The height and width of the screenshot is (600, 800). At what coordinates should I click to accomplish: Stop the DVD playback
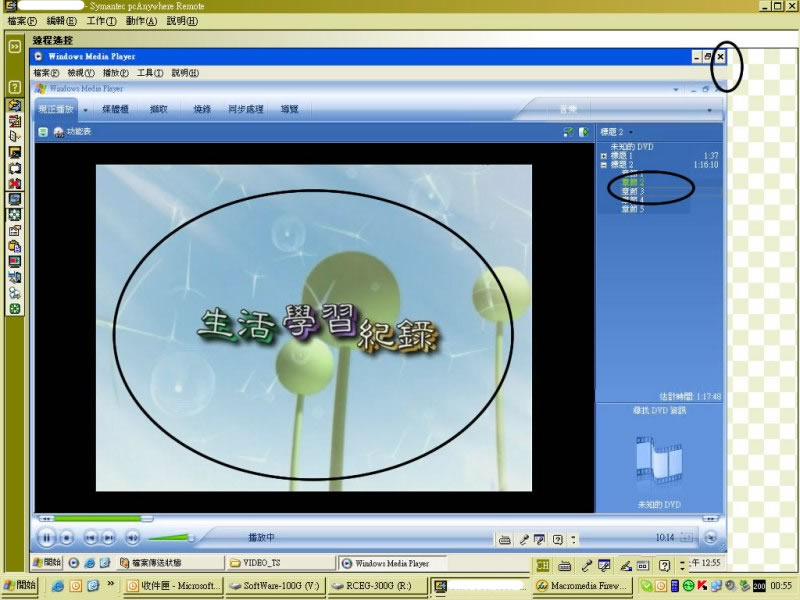66,538
